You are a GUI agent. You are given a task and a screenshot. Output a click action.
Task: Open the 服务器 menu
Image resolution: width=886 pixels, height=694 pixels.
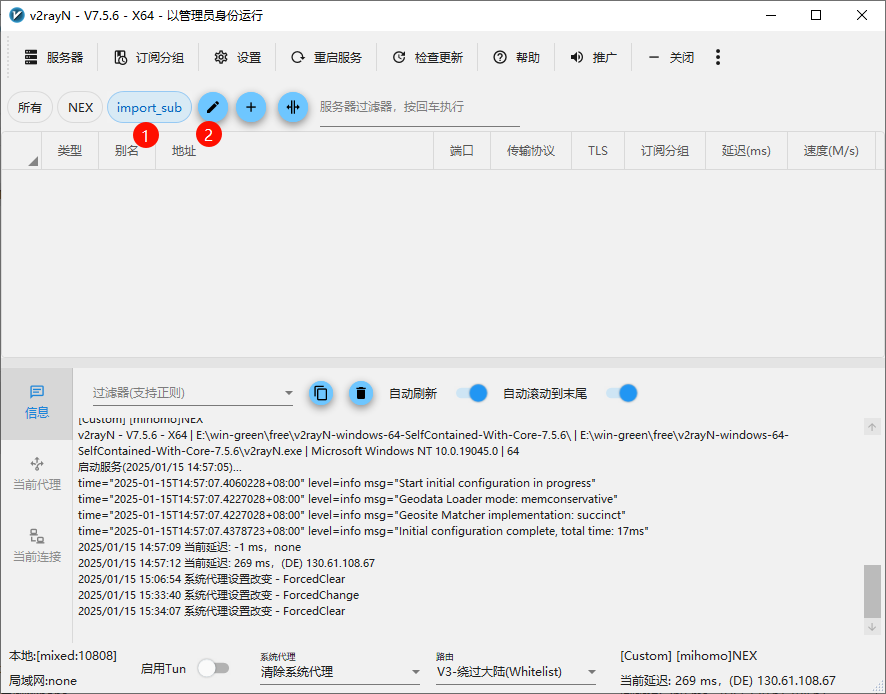pos(54,58)
